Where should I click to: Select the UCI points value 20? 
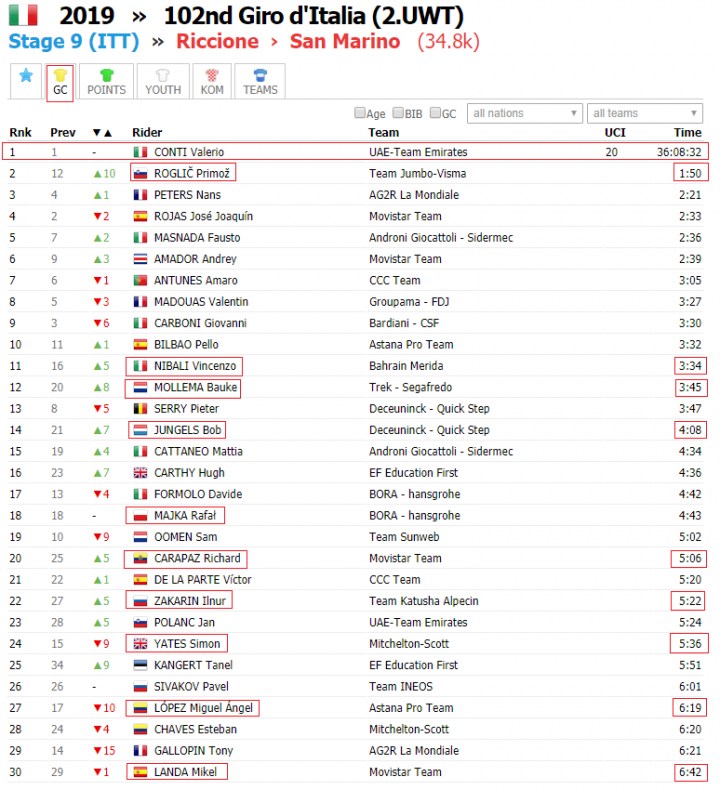pos(611,152)
